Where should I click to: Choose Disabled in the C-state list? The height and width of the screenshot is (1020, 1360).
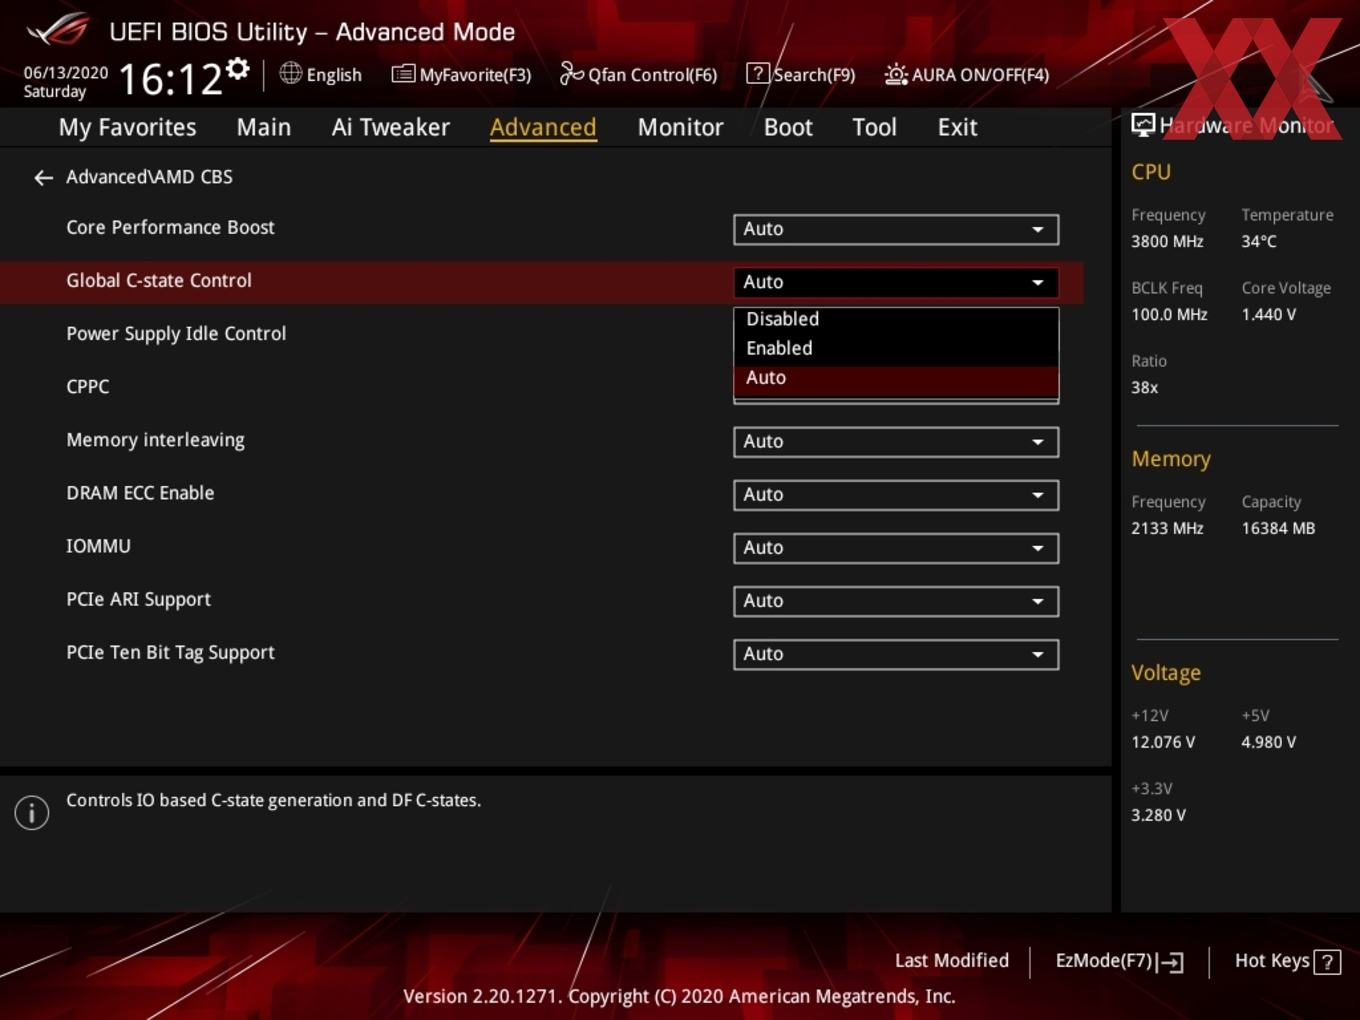pos(896,319)
